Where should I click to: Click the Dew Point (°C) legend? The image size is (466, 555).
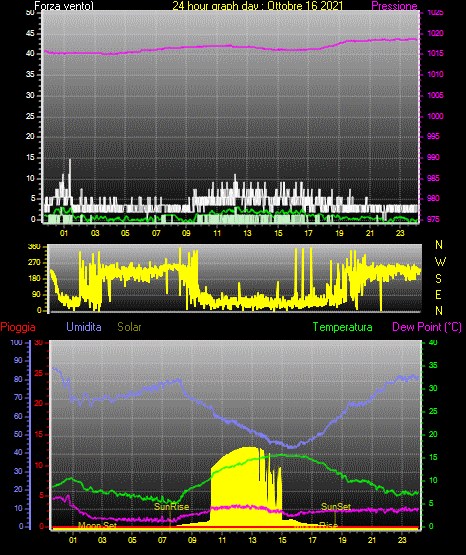[x=427, y=327]
